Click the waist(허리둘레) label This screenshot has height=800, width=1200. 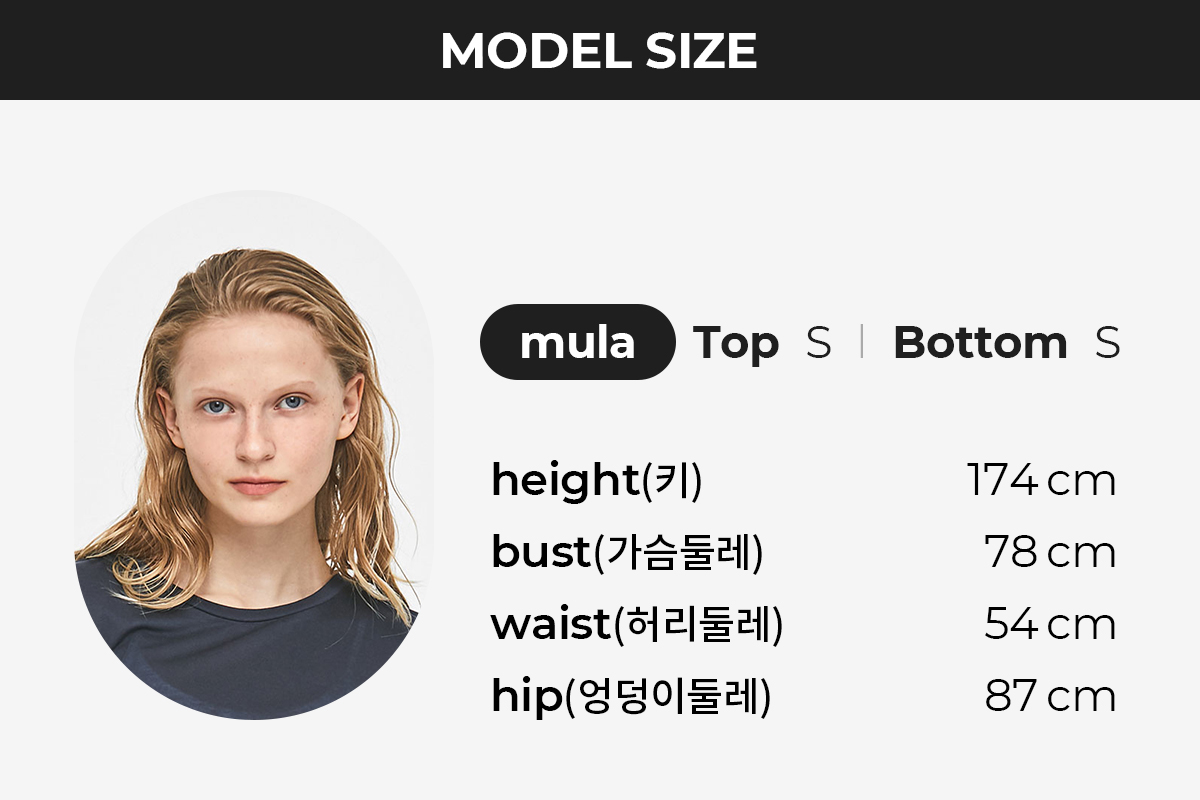pos(637,625)
